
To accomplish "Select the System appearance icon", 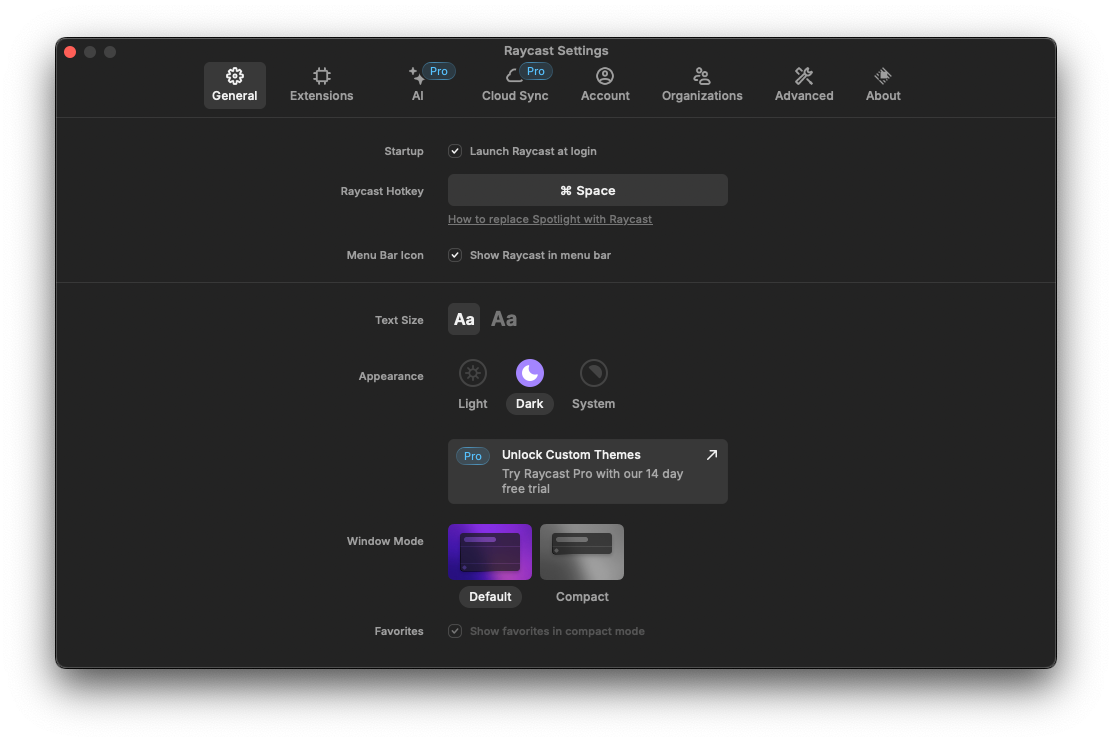I will click(594, 373).
